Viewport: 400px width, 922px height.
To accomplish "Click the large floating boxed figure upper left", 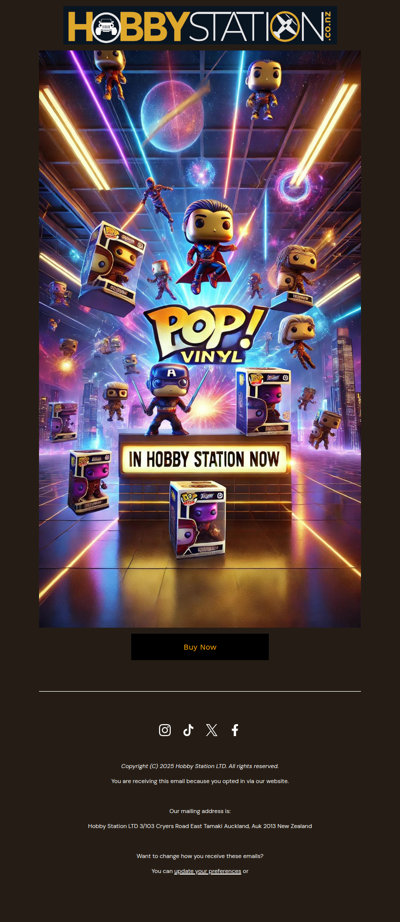I will [112, 266].
